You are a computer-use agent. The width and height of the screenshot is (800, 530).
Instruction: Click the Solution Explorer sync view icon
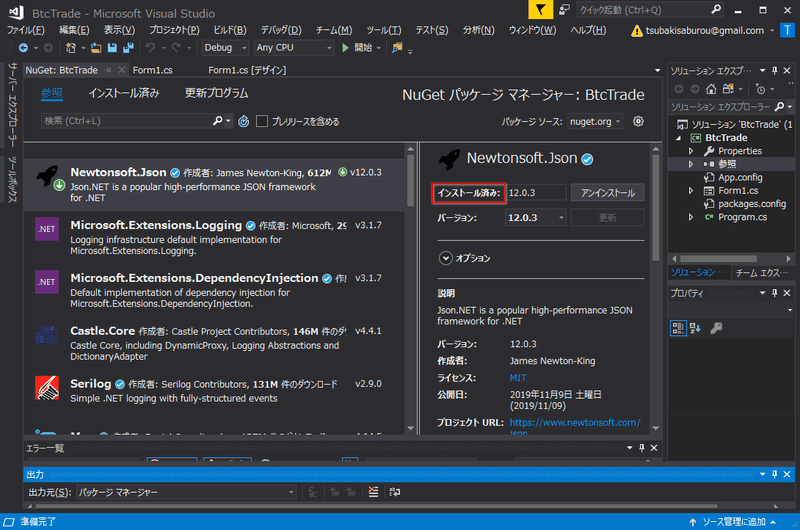pos(728,89)
